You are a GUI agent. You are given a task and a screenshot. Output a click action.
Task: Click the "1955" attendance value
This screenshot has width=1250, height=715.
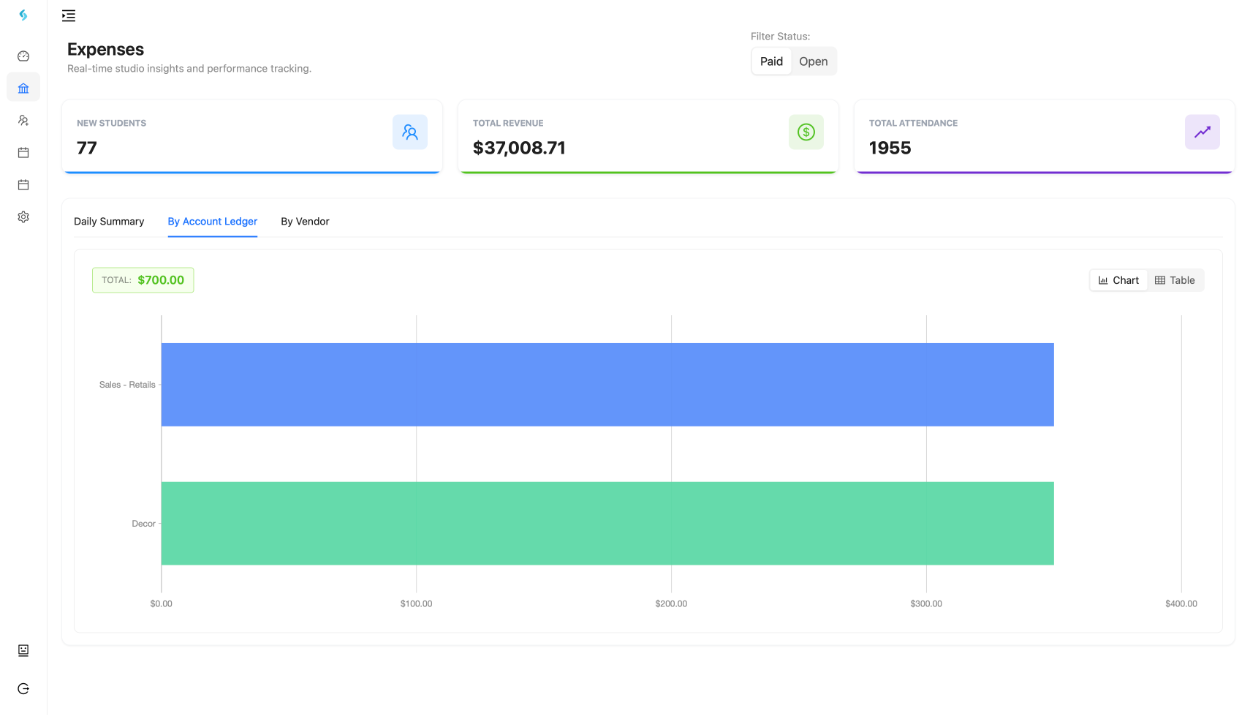tap(890, 148)
